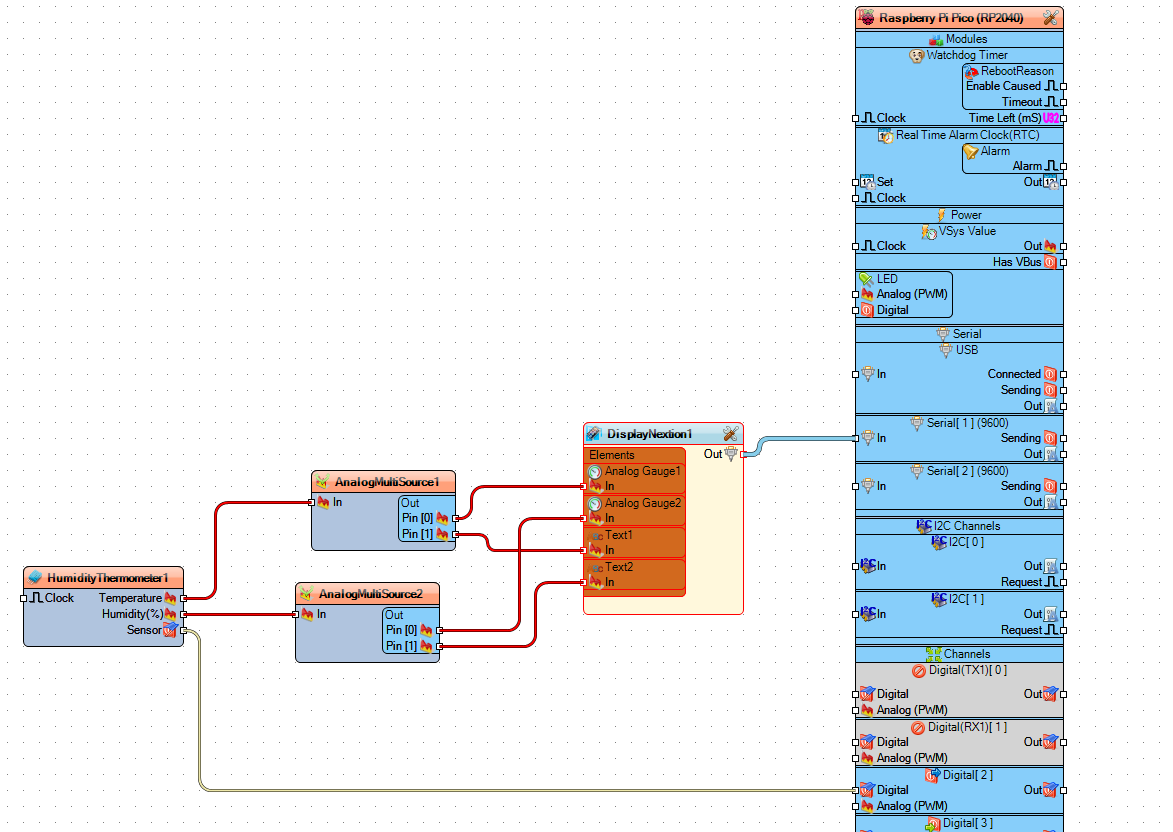Open properties via the DisplayNextion1 wrench icon
The height and width of the screenshot is (832, 1173).
tap(728, 433)
